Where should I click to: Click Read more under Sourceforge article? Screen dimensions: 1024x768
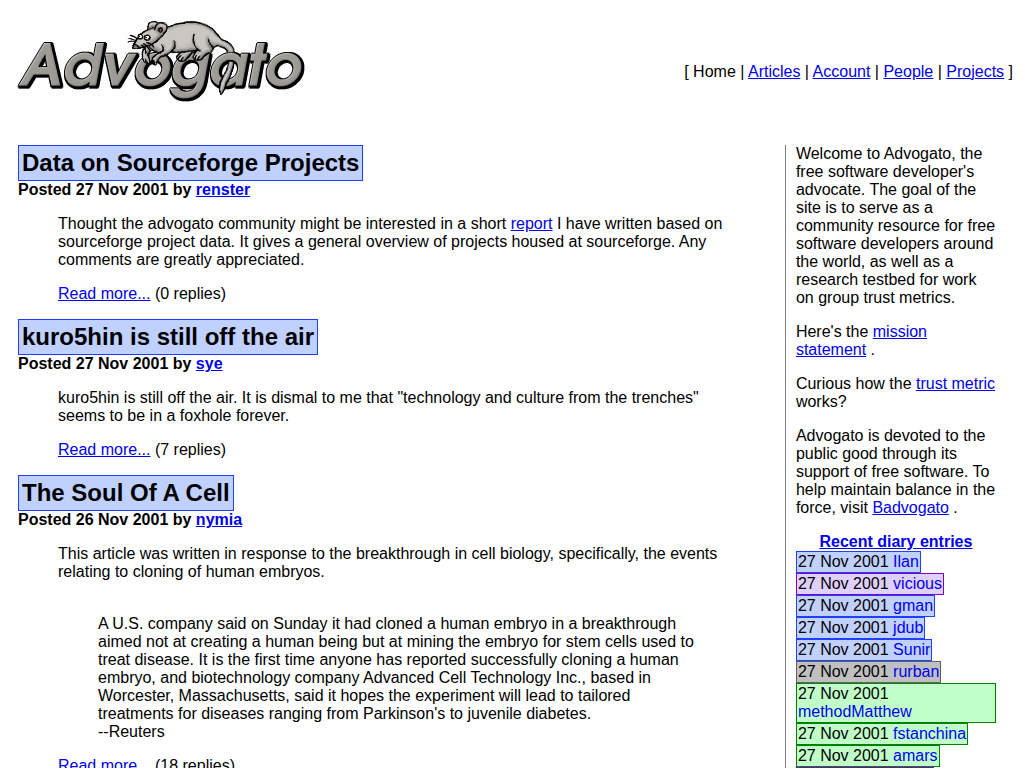pos(104,293)
